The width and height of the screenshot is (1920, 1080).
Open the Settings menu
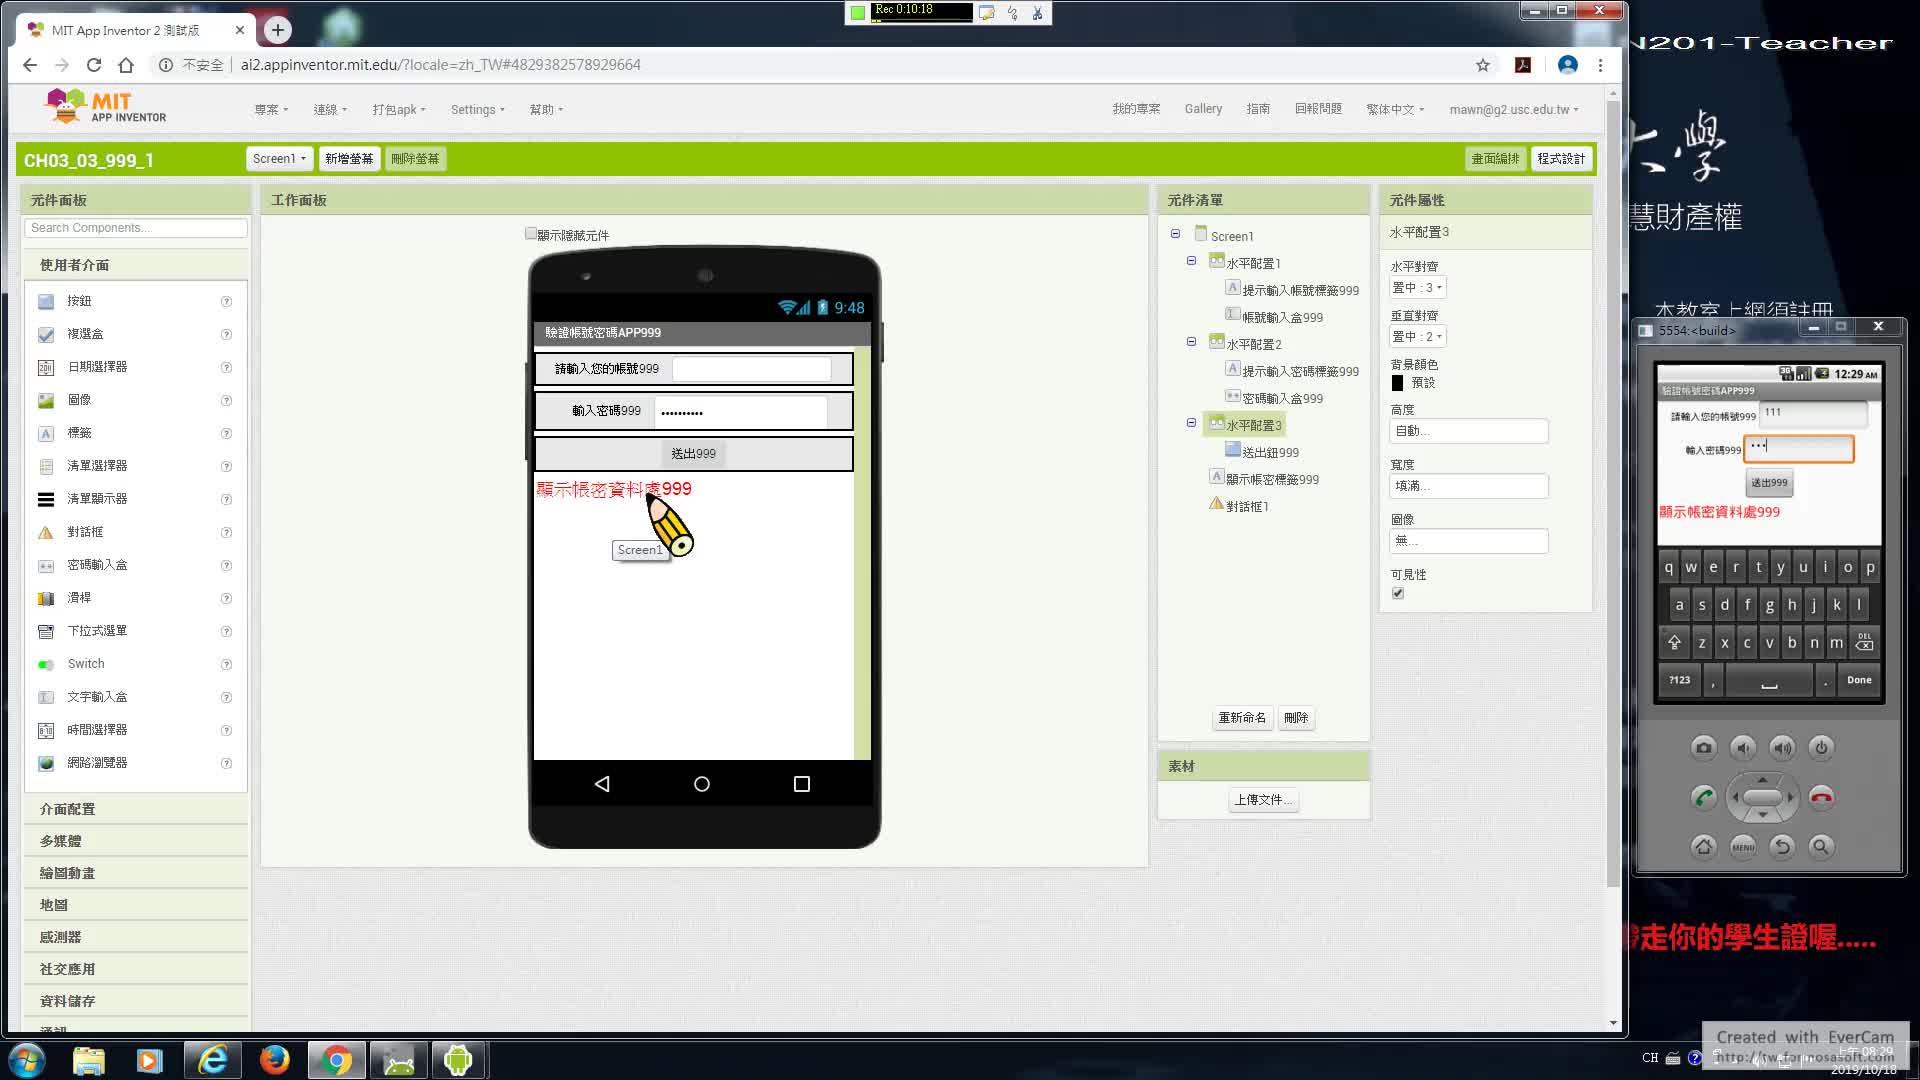pos(478,109)
